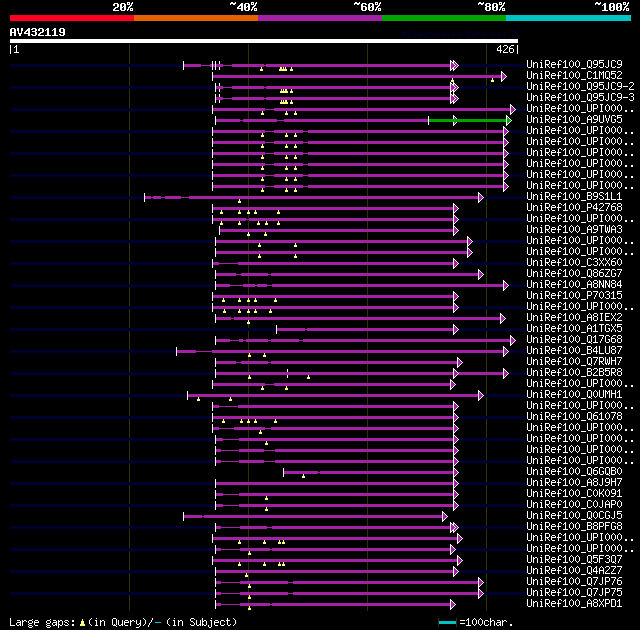Select the UniRef100_Q5F3Q7 label

coord(574,559)
